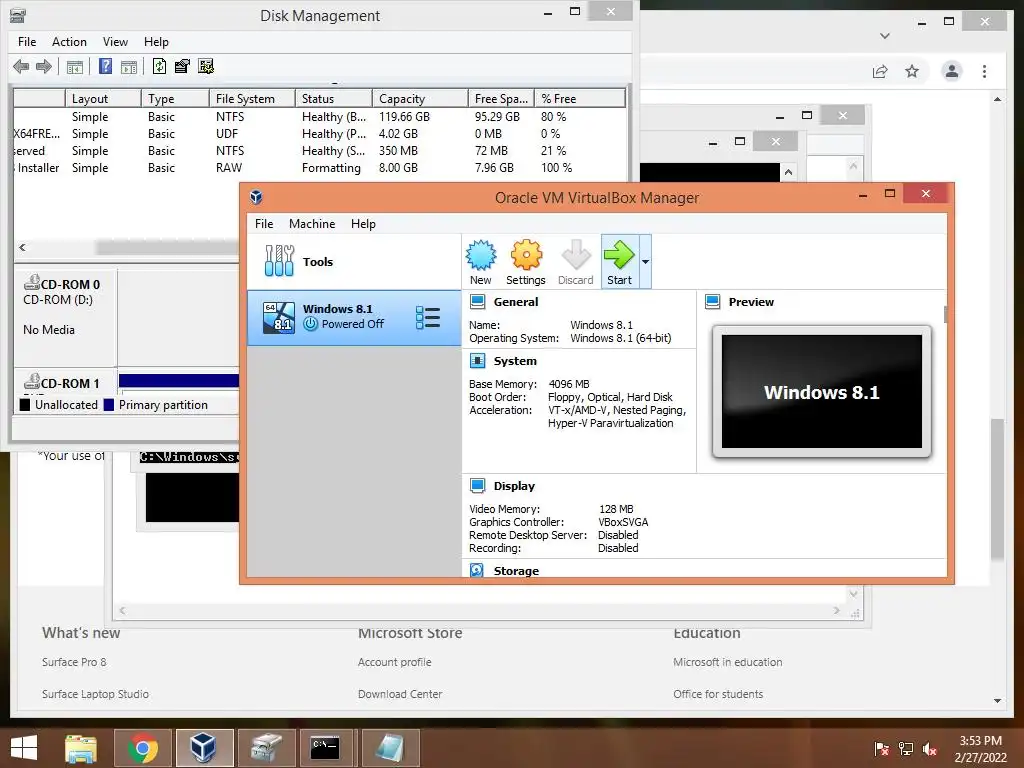Click the Back arrow in Disk Management toolbar
Viewport: 1024px width, 768px height.
coord(21,66)
